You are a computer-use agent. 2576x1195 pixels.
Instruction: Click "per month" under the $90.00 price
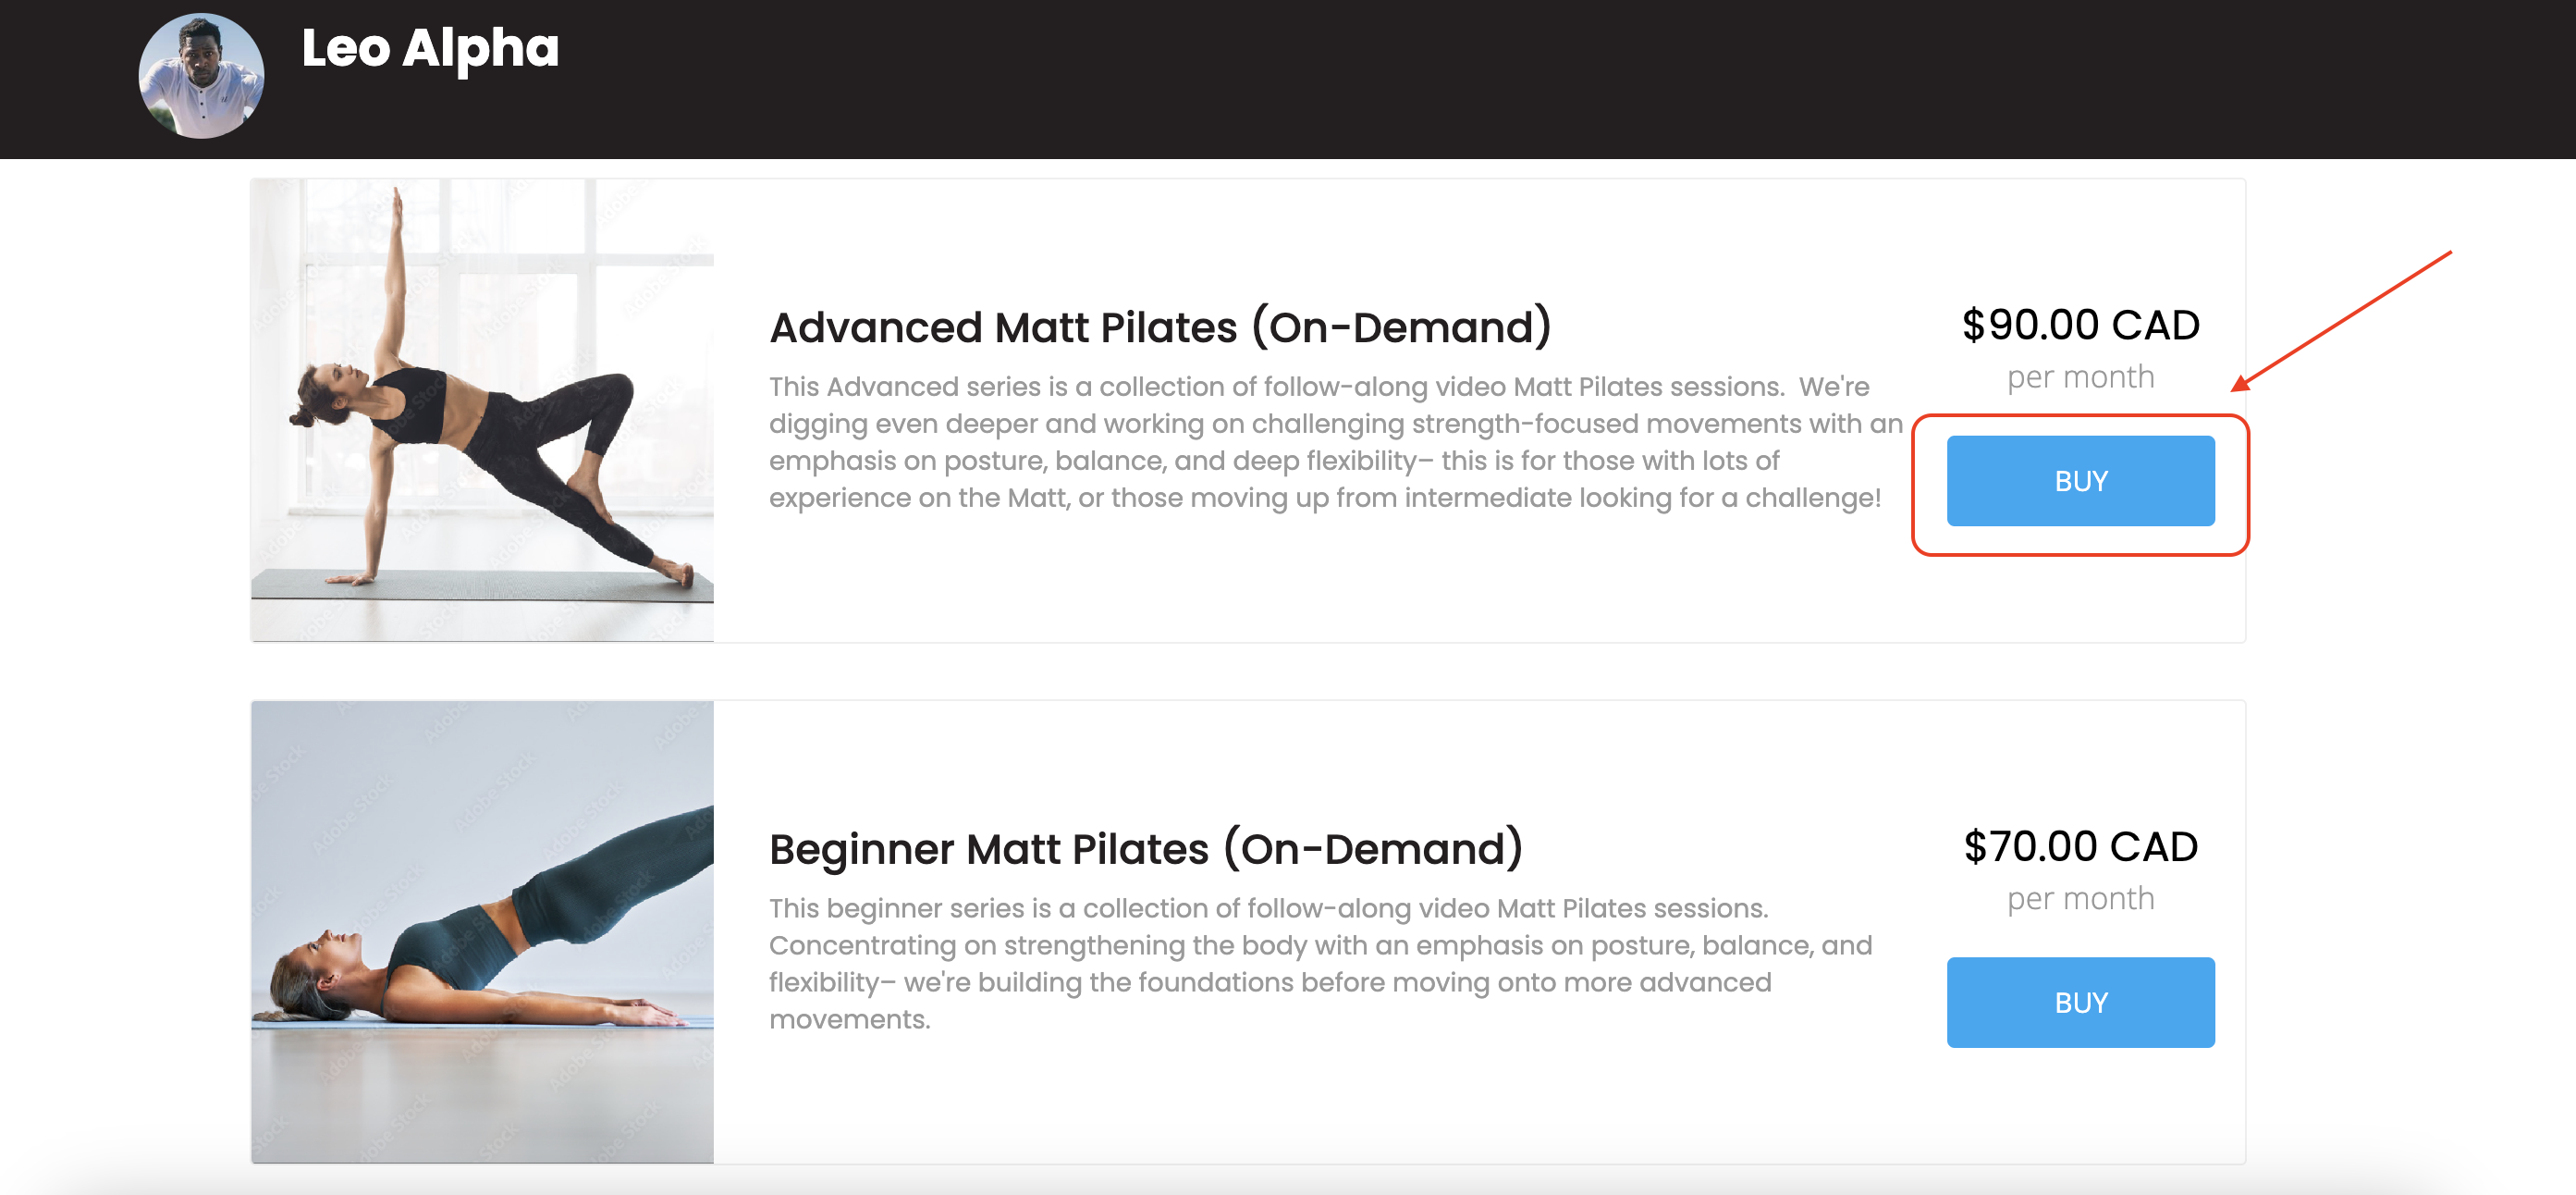coord(2080,377)
